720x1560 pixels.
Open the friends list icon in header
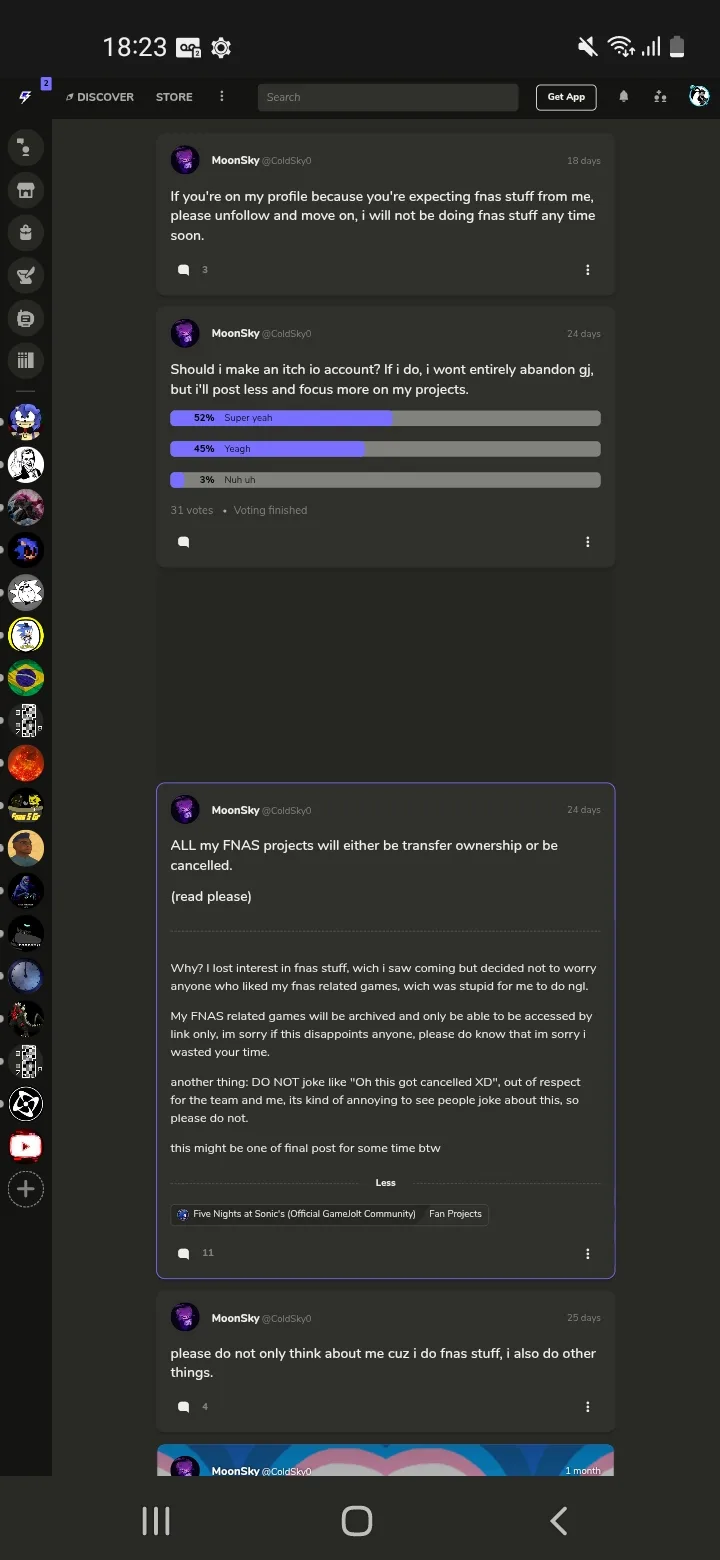pos(660,97)
